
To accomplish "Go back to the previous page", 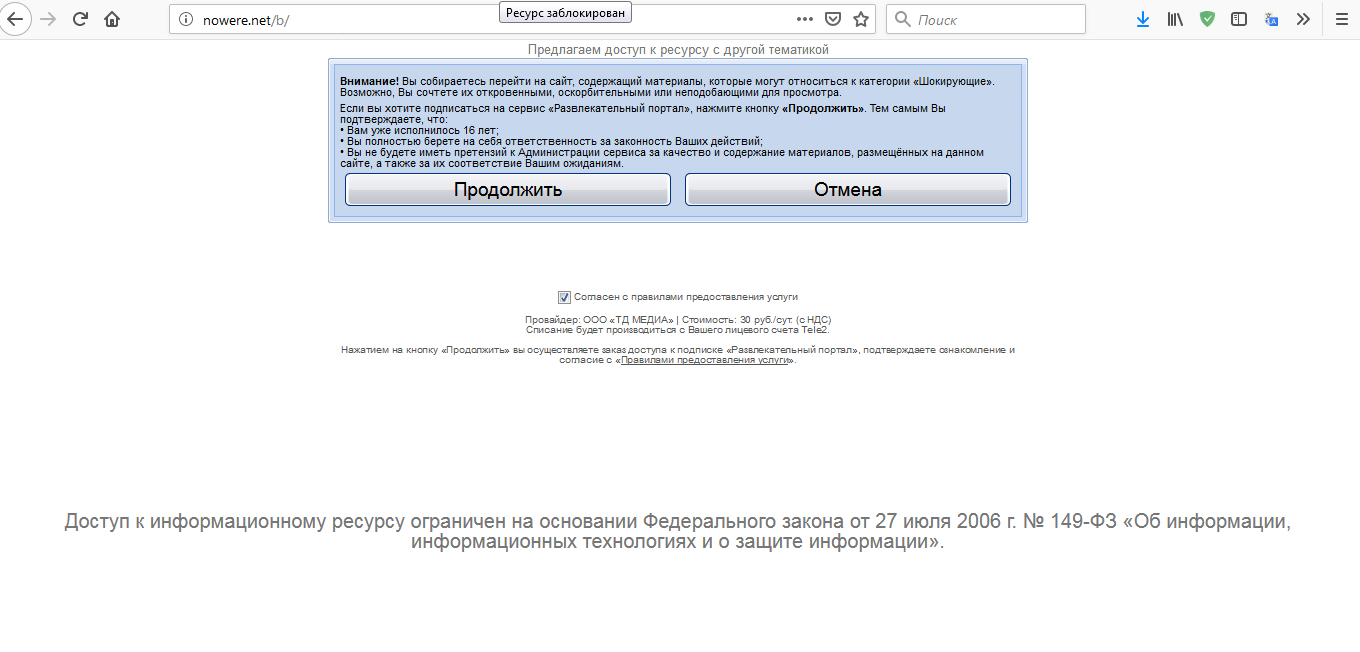I will 15,19.
